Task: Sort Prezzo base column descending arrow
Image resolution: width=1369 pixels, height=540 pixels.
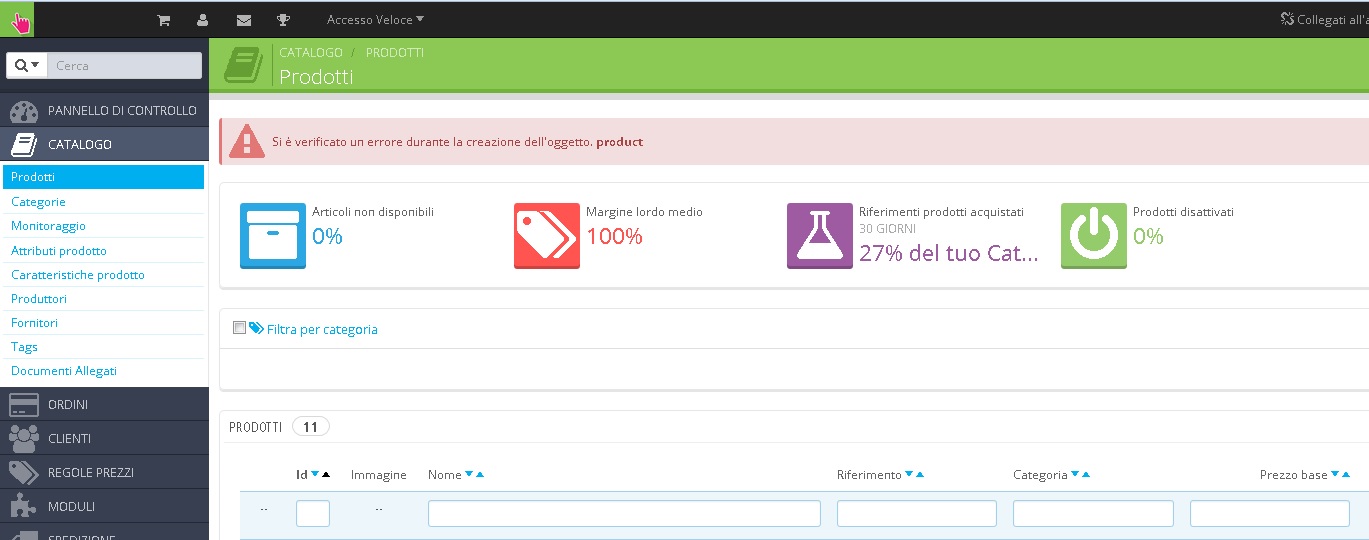Action: (1335, 474)
